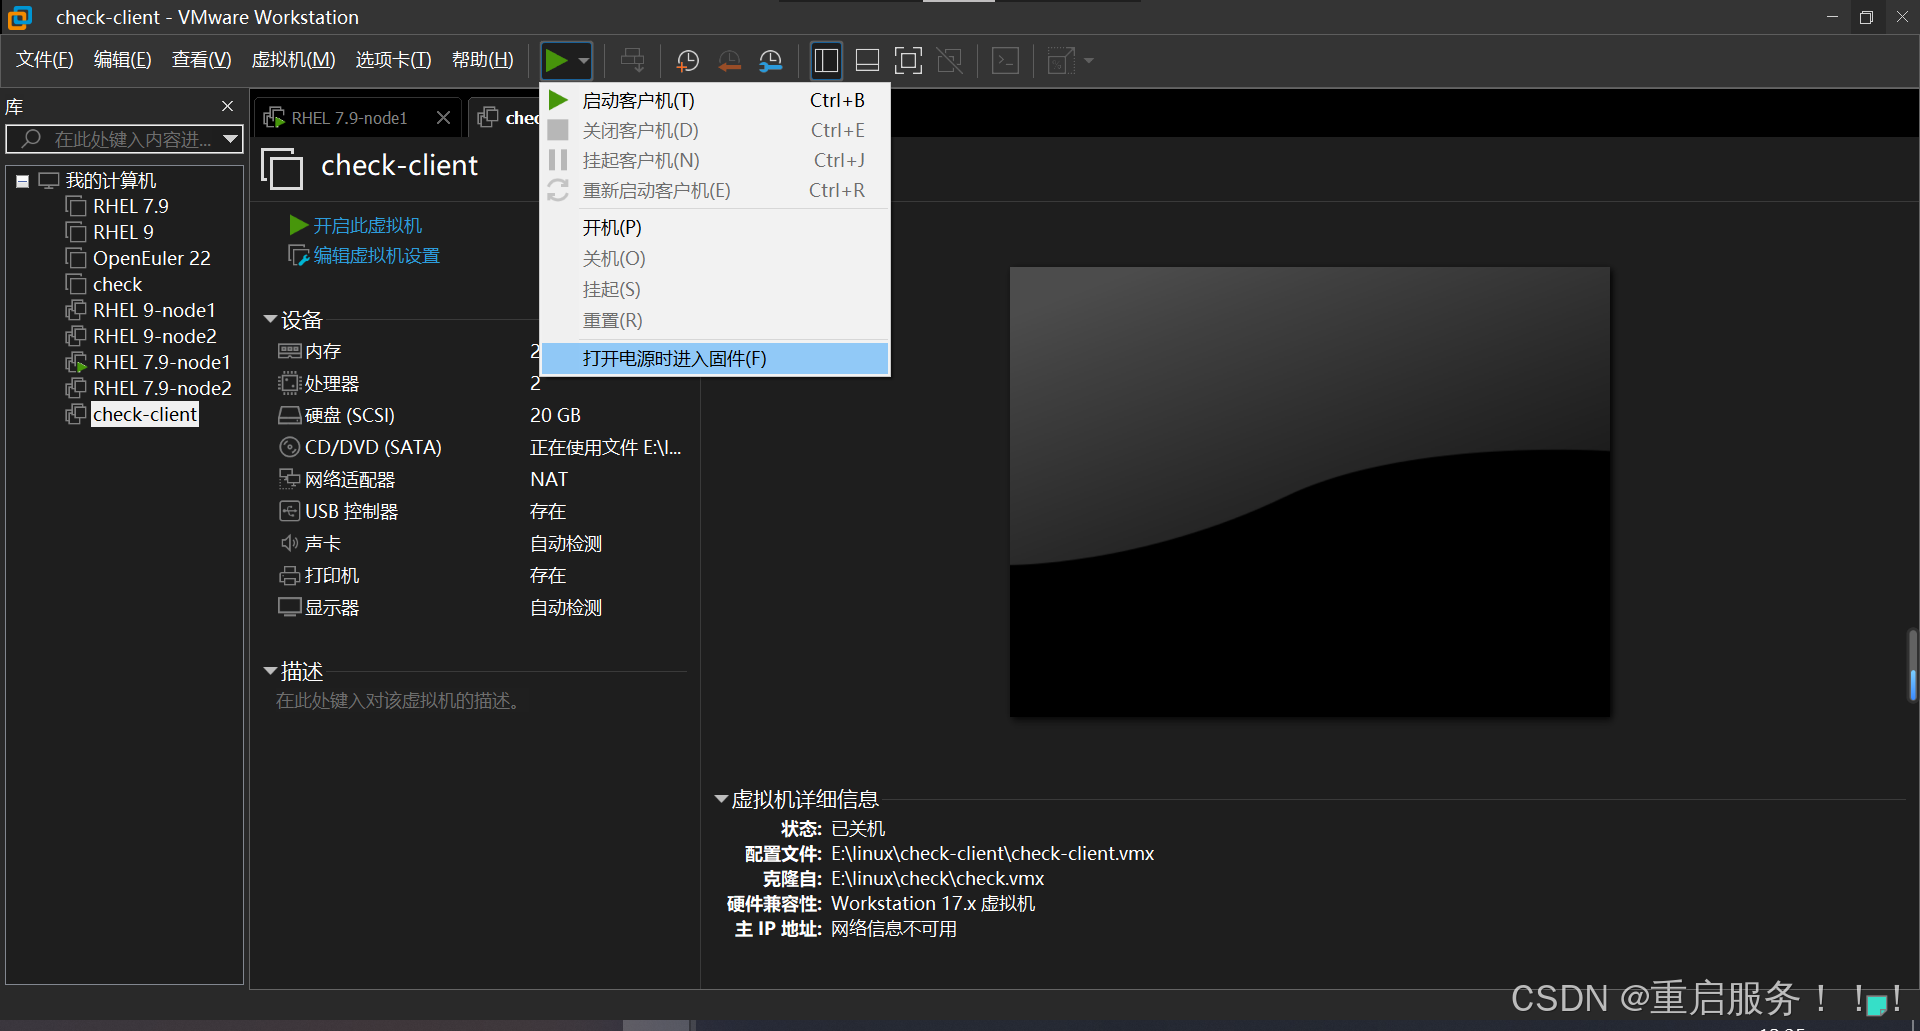Collapse the 设备 section

tap(270, 320)
